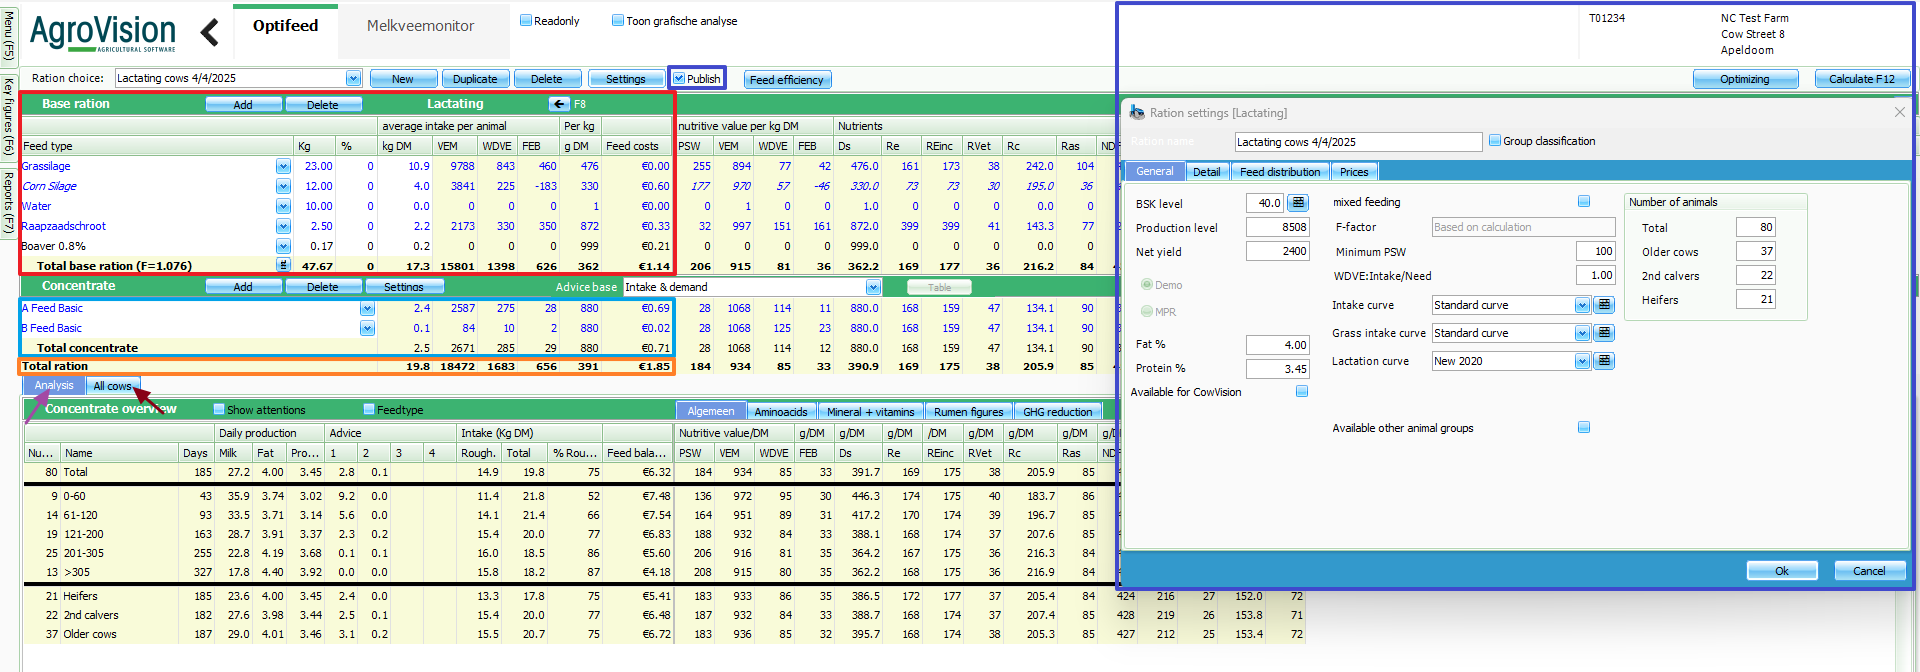Open the Detail tab in Ration settings
Screen dimensions: 1920x672
(1206, 171)
